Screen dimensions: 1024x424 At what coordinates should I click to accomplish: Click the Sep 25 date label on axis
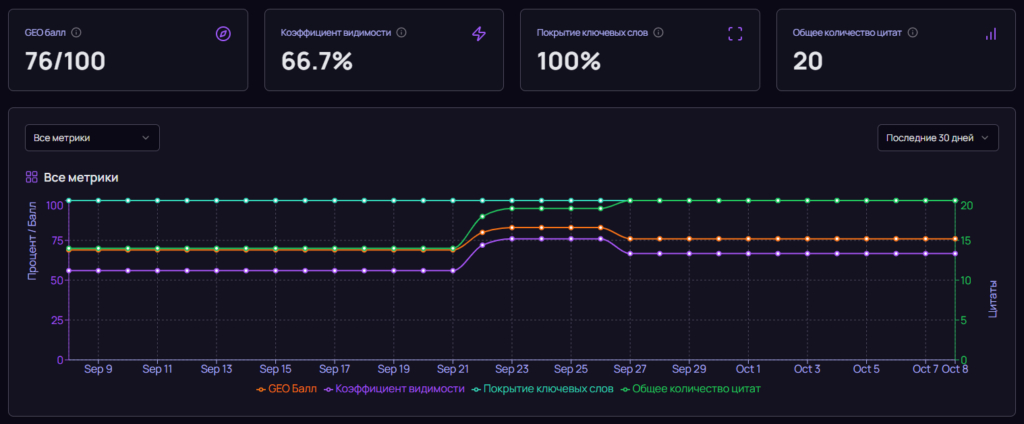click(571, 369)
